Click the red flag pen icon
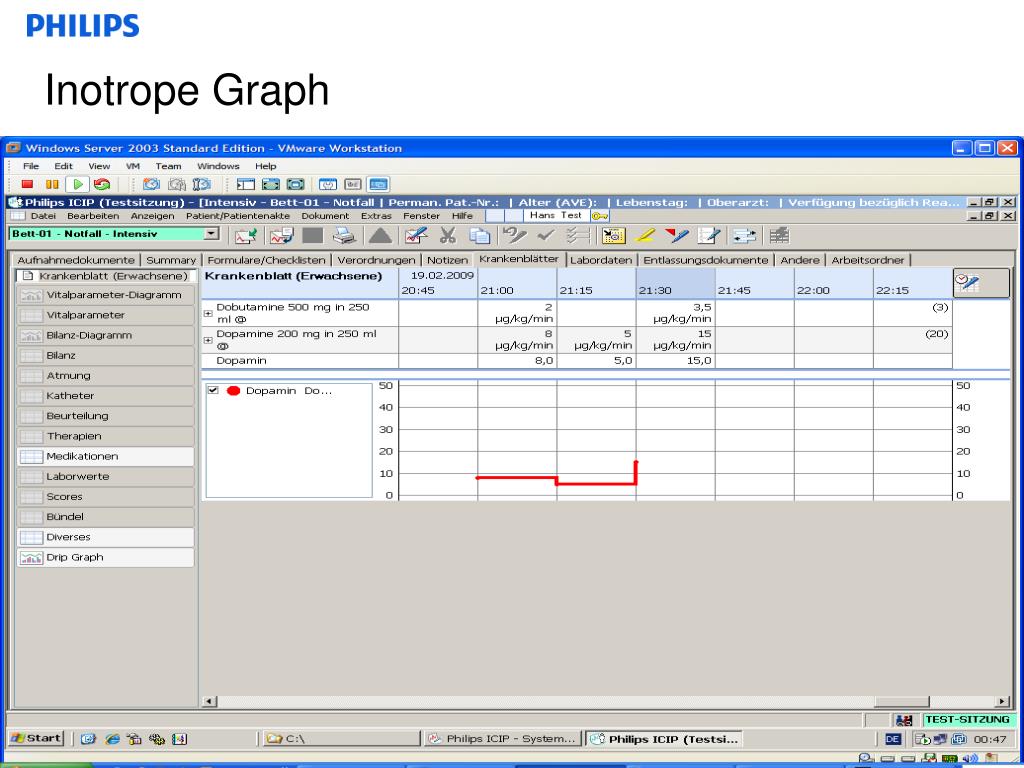Viewport: 1024px width, 768px height. tap(676, 236)
